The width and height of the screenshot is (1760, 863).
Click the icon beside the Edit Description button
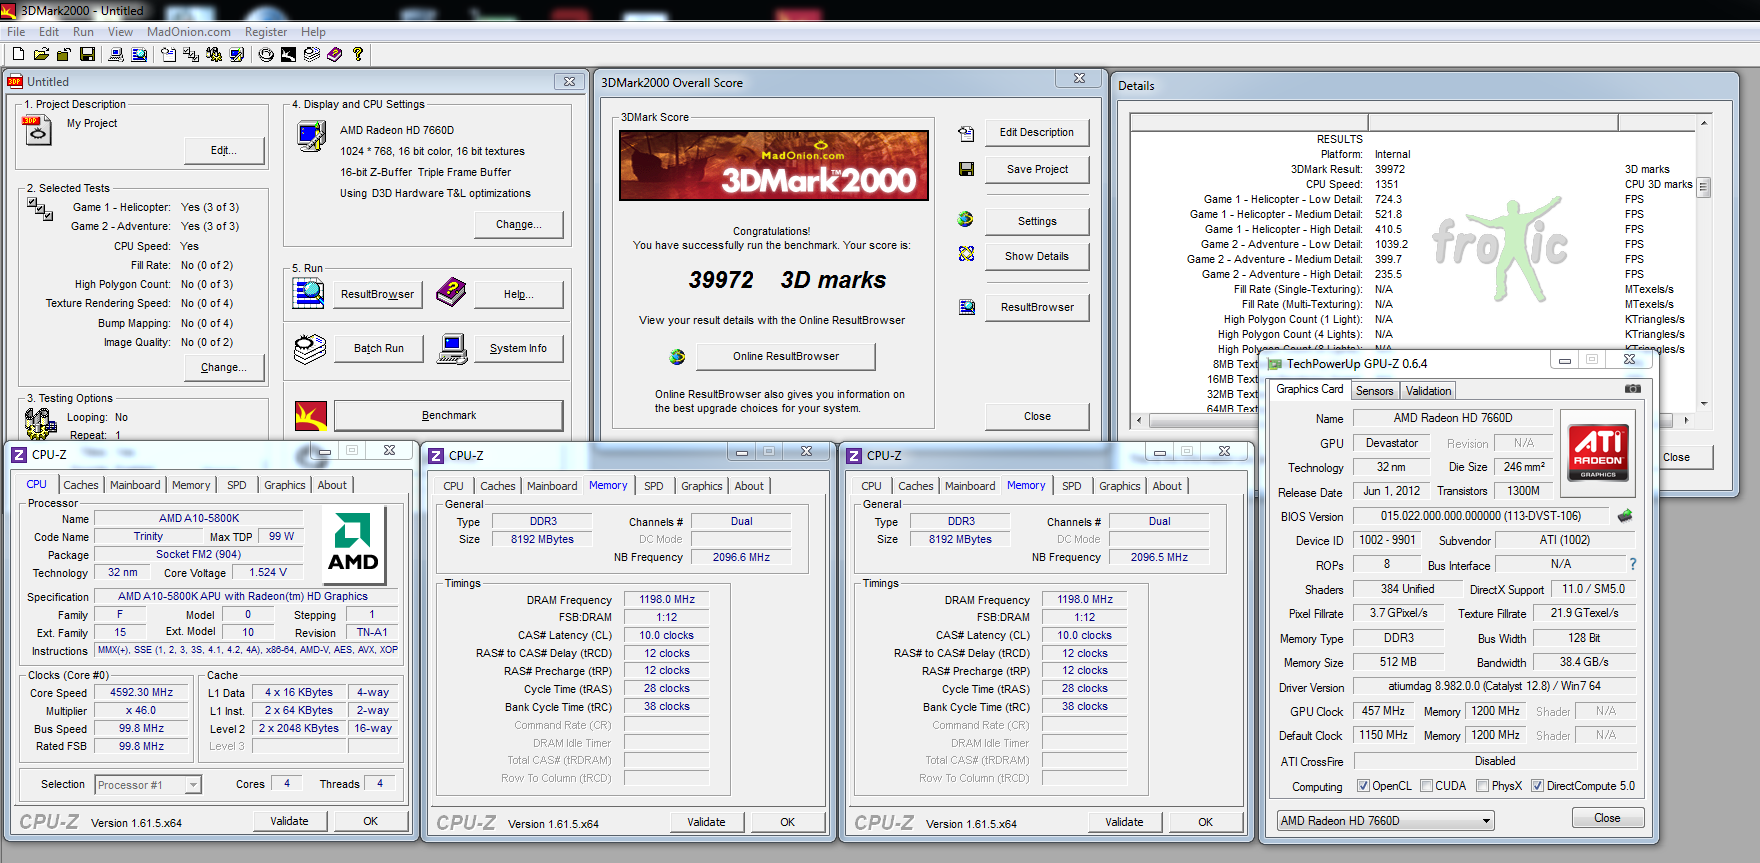(x=966, y=133)
